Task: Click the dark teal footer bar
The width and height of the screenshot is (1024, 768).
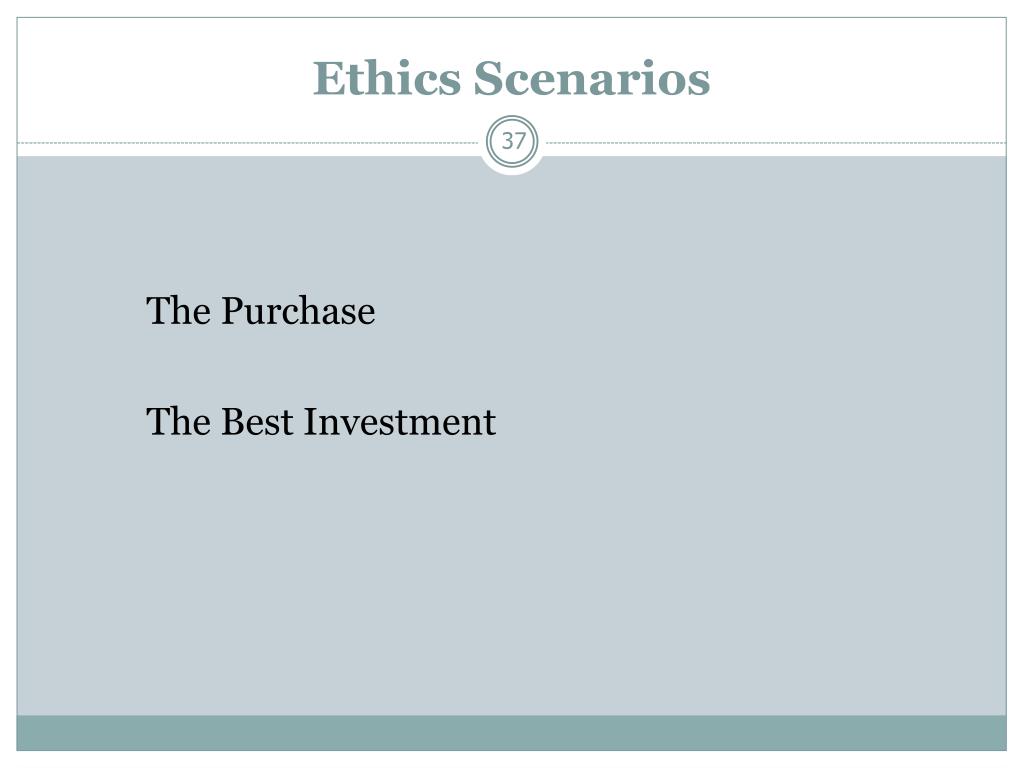Action: (511, 733)
